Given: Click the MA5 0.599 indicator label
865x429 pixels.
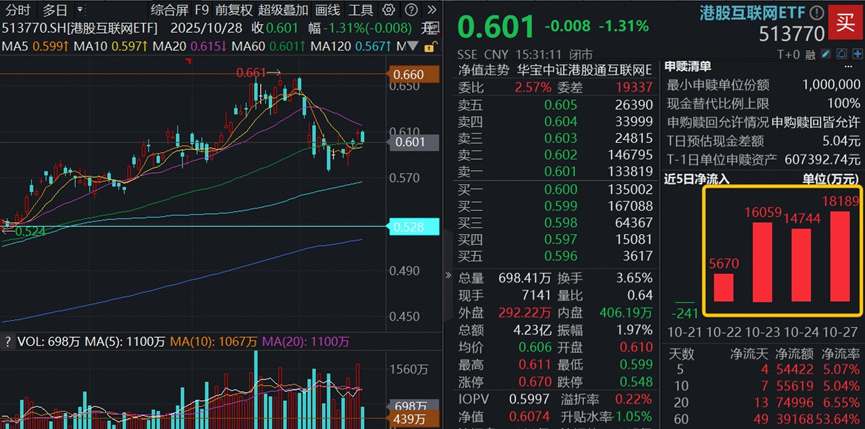Looking at the screenshot, I should [x=35, y=47].
